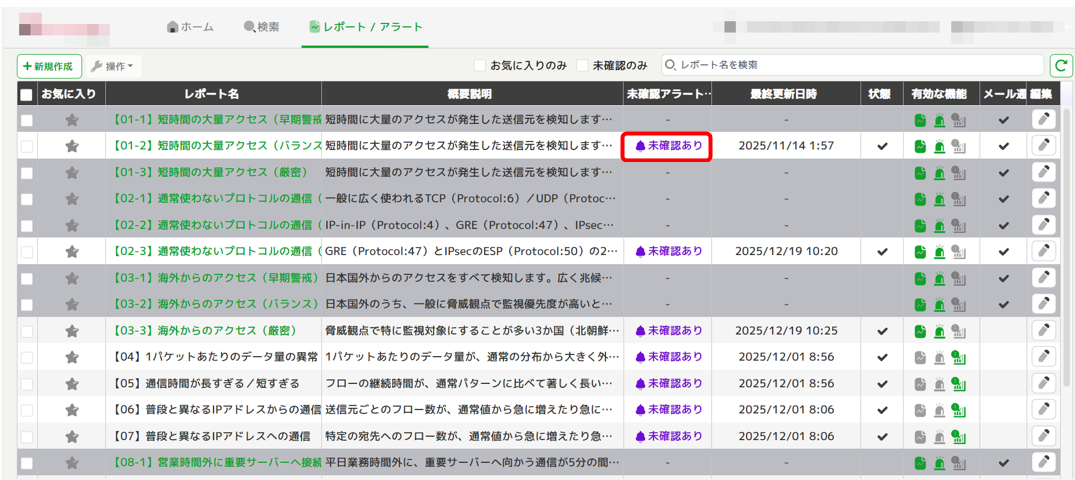Edit the 【05】 report with pencil icon

pyautogui.click(x=1043, y=383)
